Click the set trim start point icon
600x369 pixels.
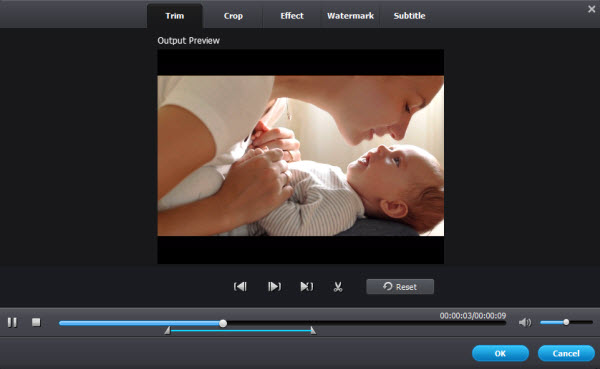240,286
